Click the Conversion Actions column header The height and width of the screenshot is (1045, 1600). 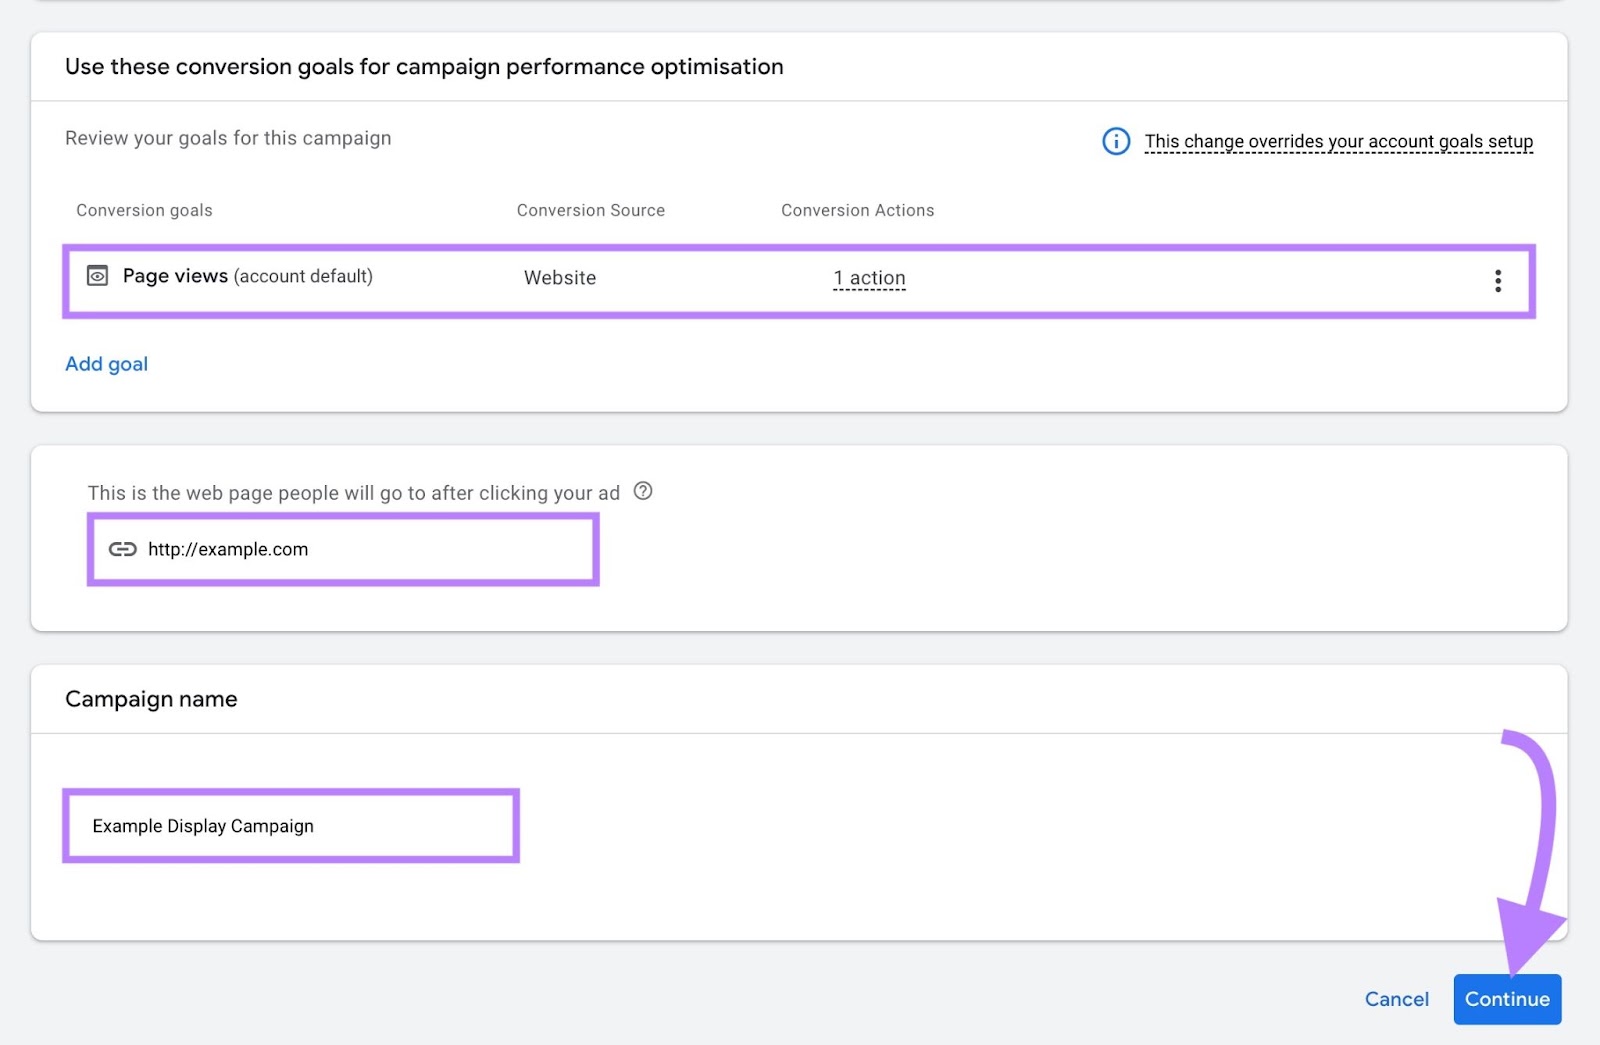tap(857, 210)
